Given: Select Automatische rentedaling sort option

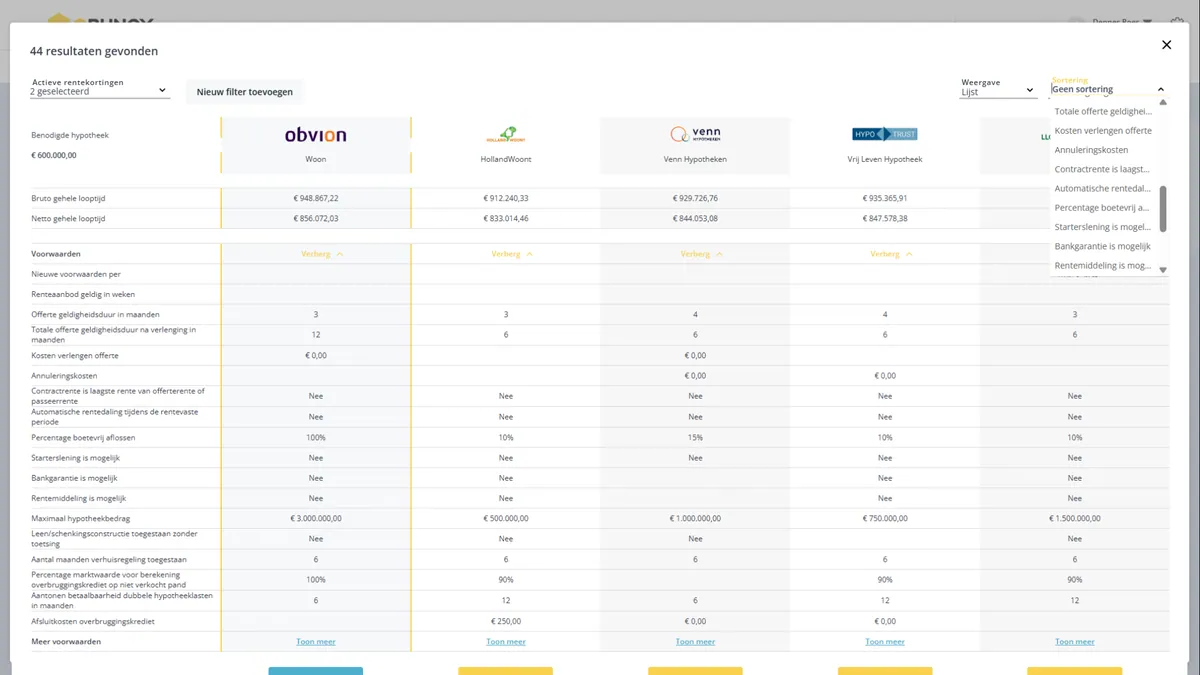Looking at the screenshot, I should point(1103,188).
